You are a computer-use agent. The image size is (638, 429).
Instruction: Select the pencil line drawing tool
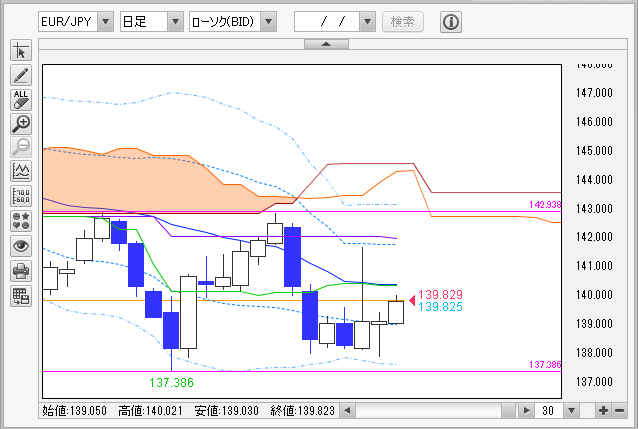pyautogui.click(x=21, y=75)
